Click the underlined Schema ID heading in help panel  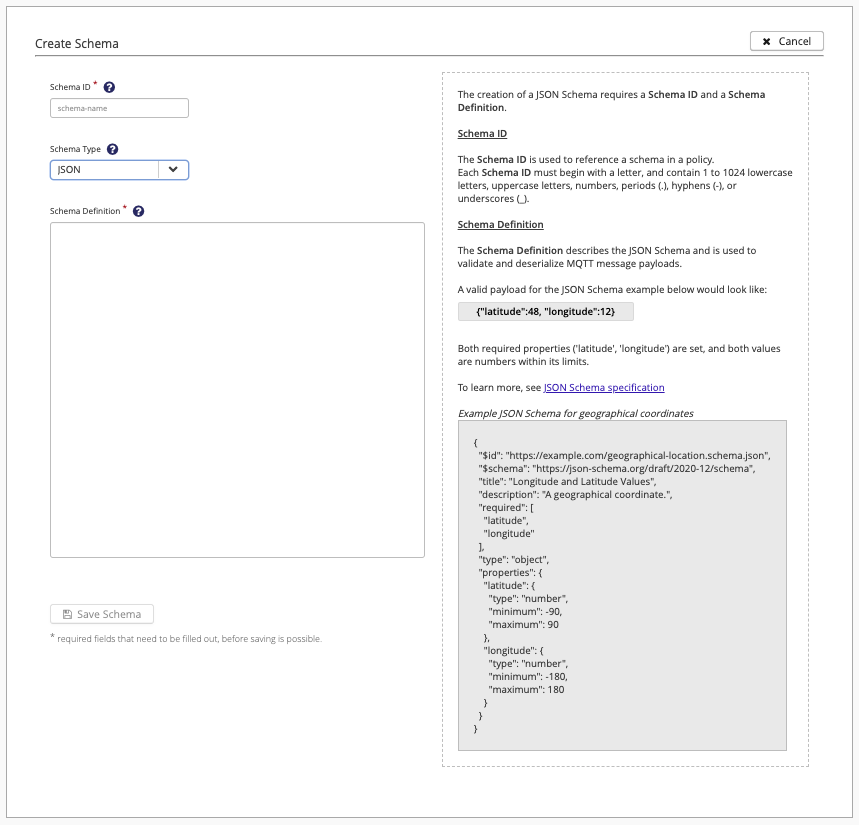(x=482, y=134)
